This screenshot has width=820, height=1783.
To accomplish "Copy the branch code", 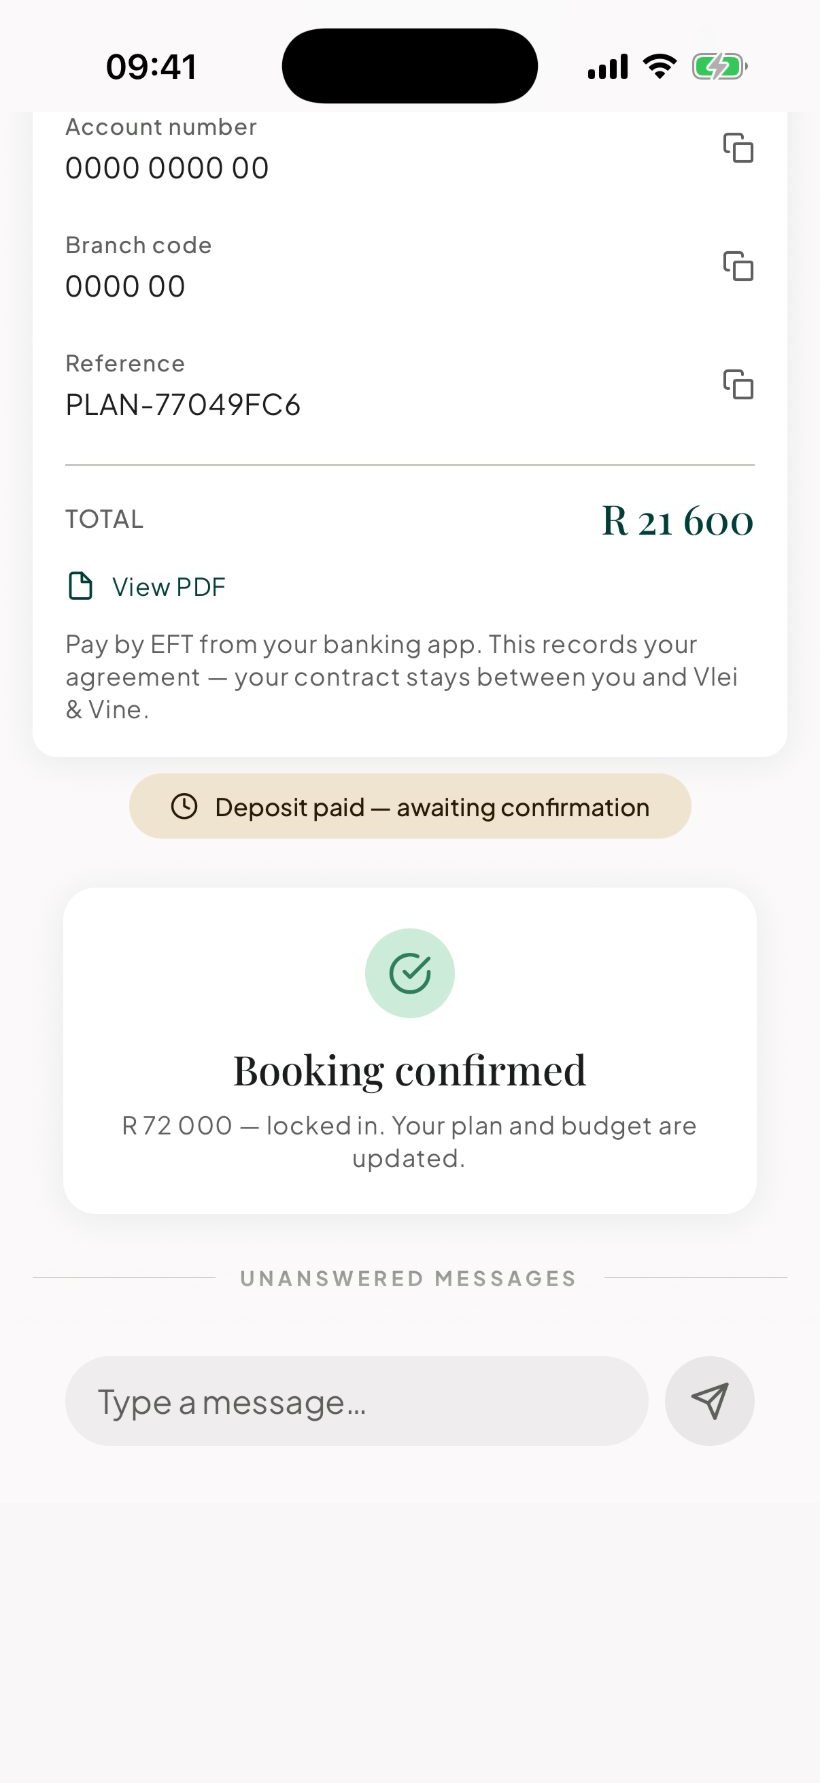I will pyautogui.click(x=738, y=266).
